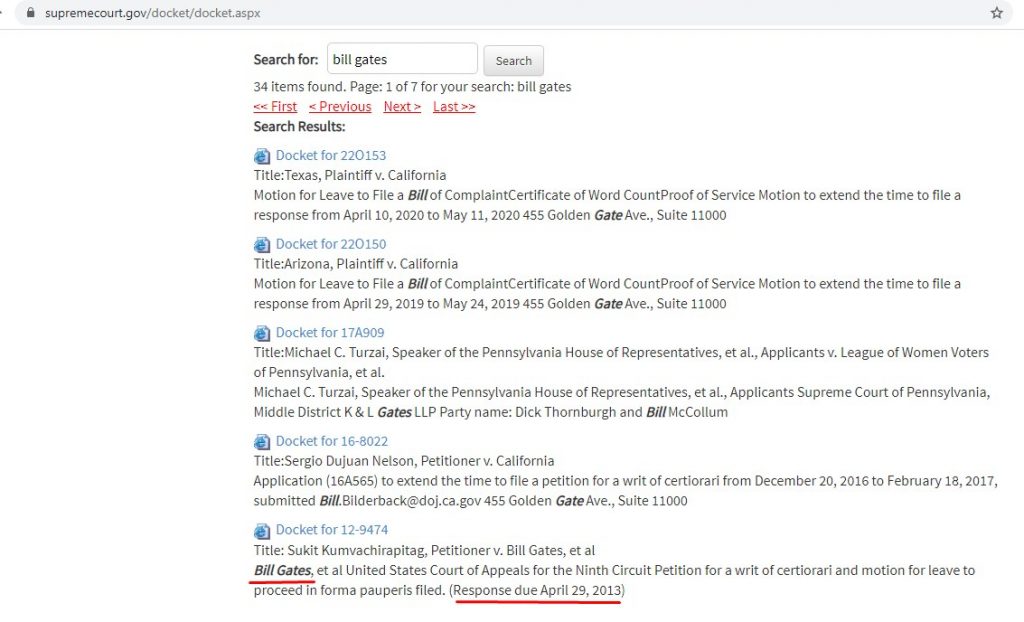The width and height of the screenshot is (1024, 622).
Task: Open the Docket for 22O150 link
Action: [x=330, y=244]
